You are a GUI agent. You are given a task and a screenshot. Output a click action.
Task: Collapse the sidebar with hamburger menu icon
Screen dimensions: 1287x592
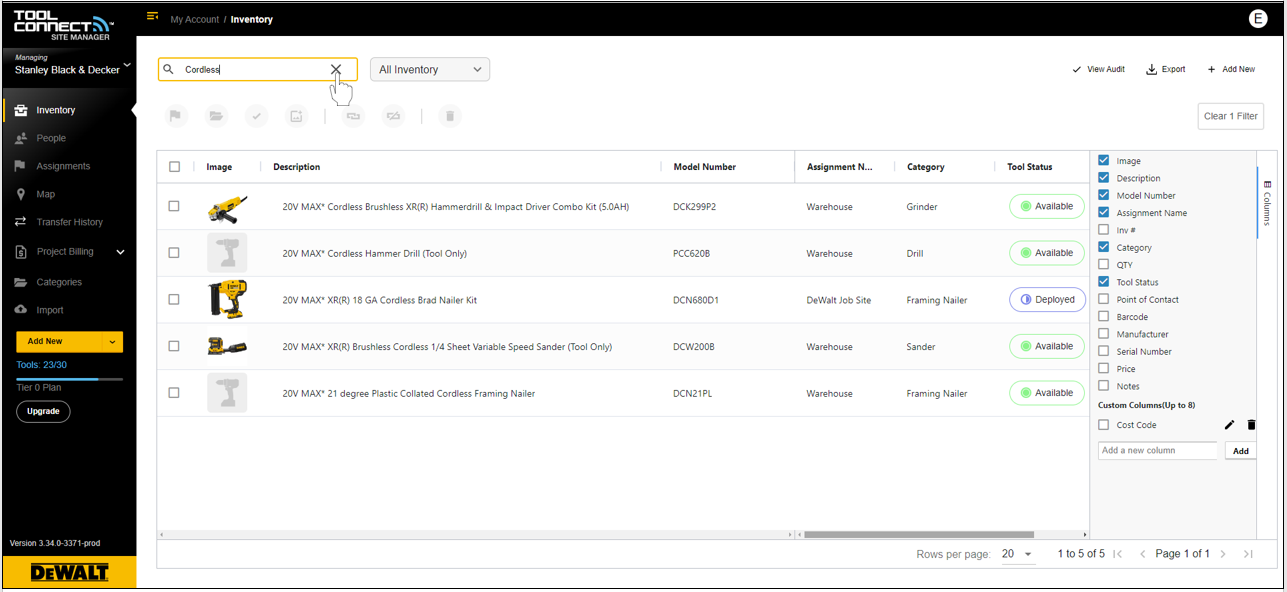[x=153, y=16]
